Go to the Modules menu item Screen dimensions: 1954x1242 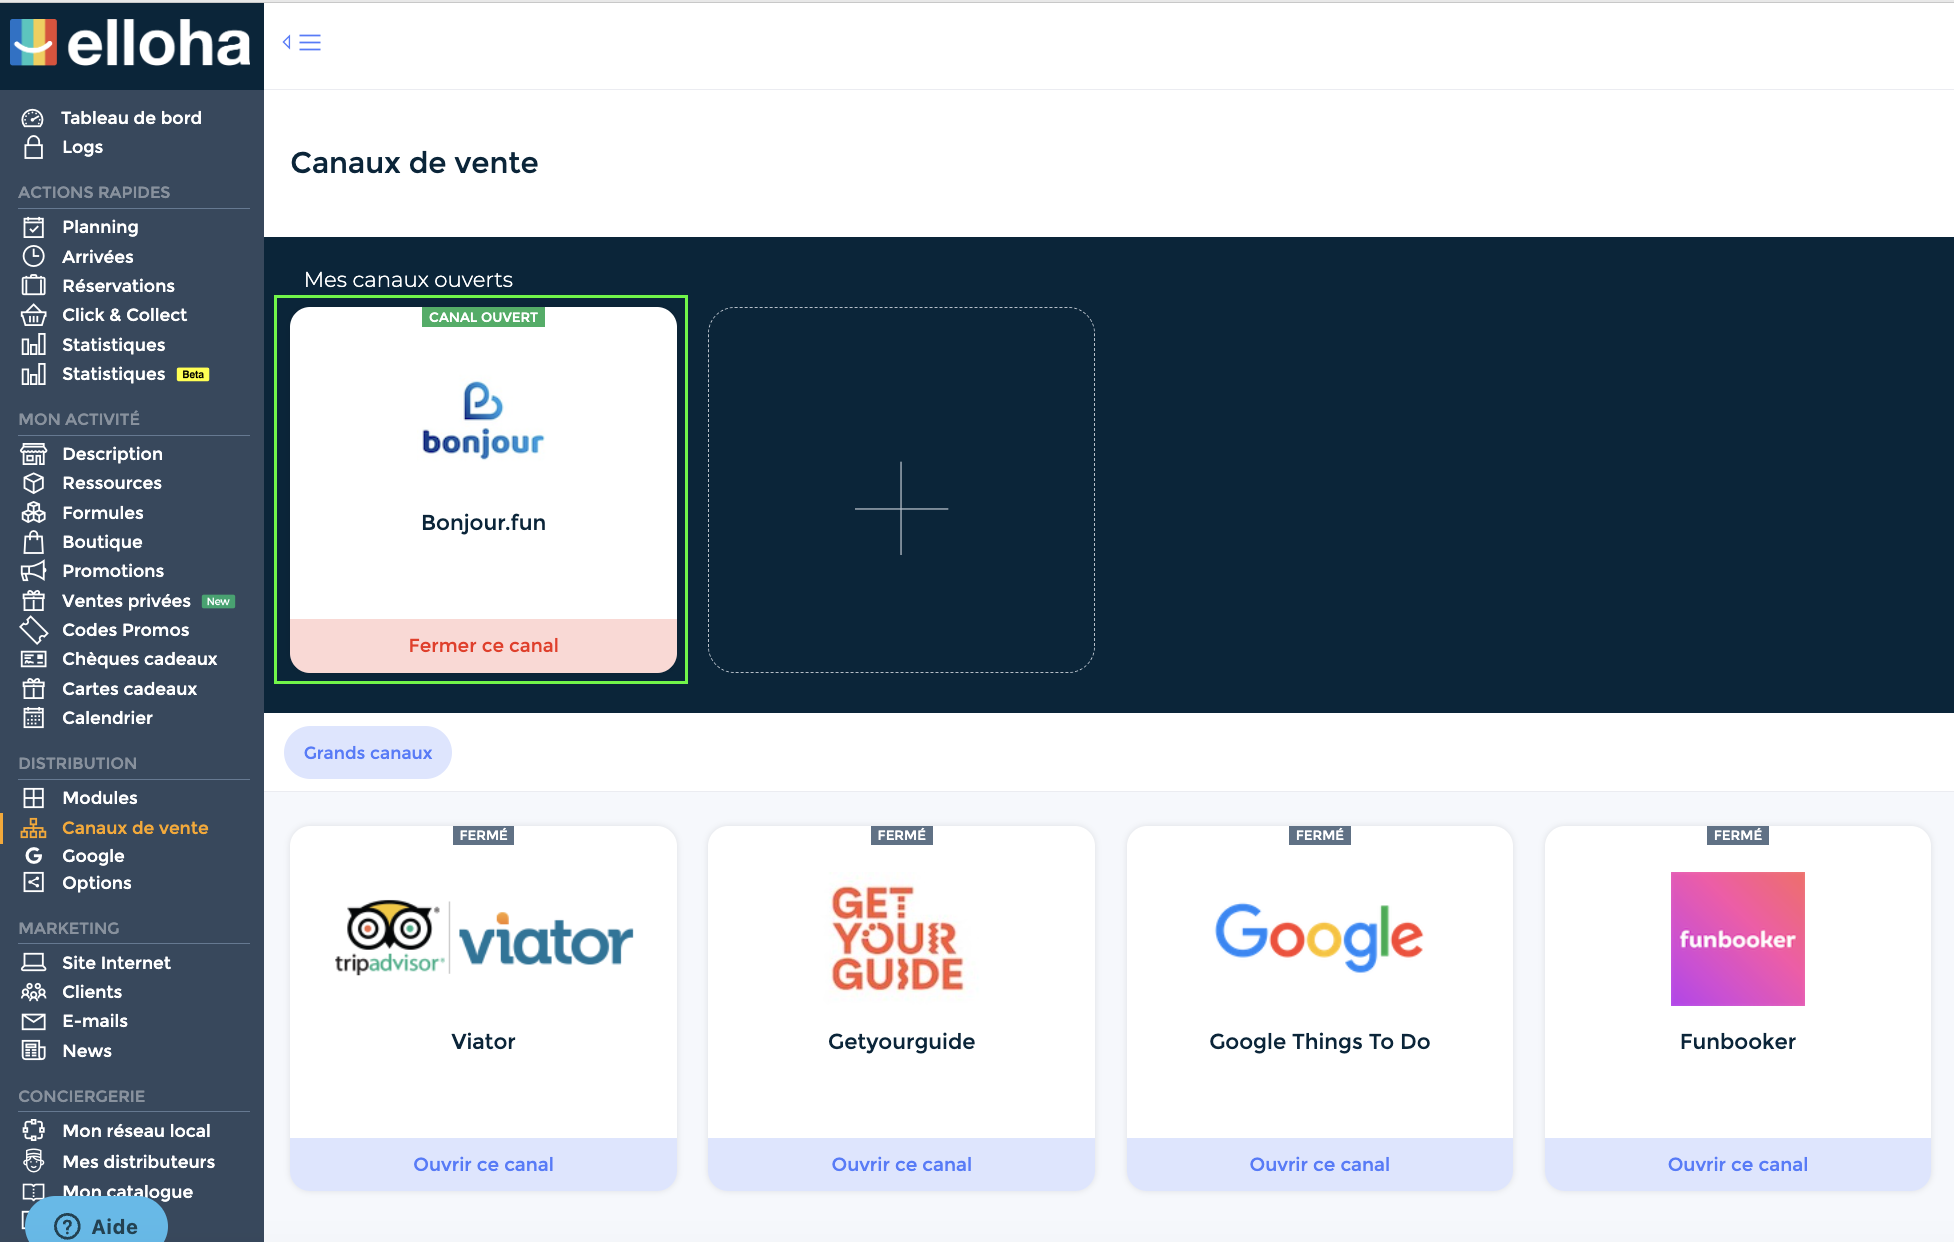tap(100, 798)
